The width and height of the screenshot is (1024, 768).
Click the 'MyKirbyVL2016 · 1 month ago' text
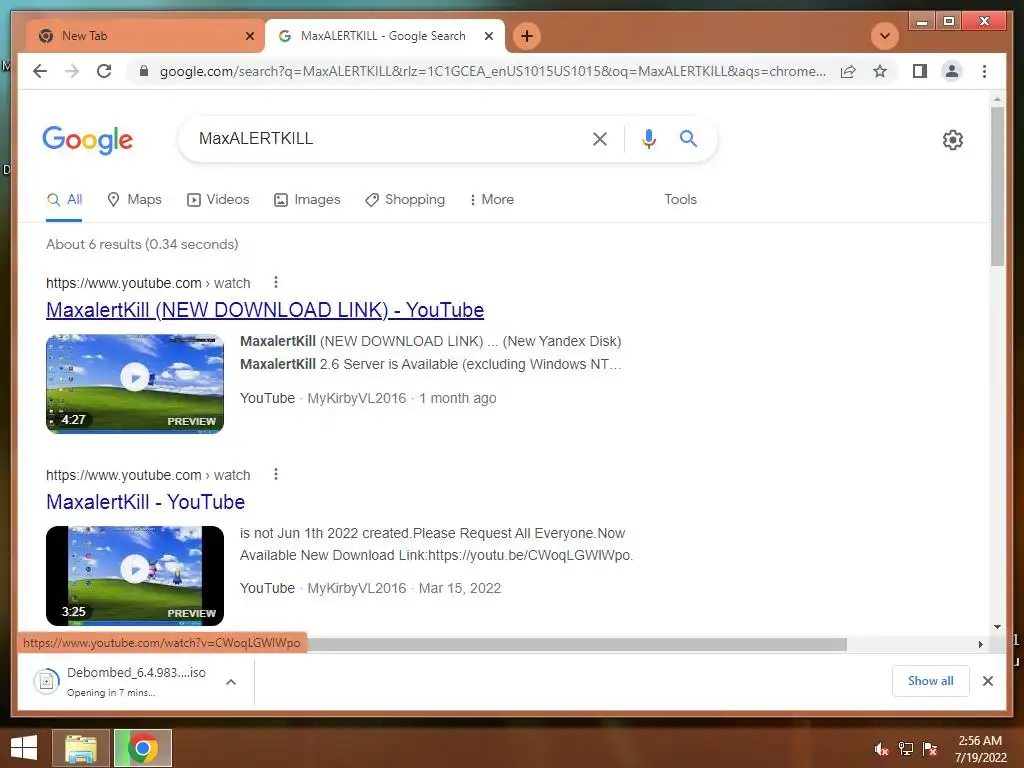tap(402, 398)
